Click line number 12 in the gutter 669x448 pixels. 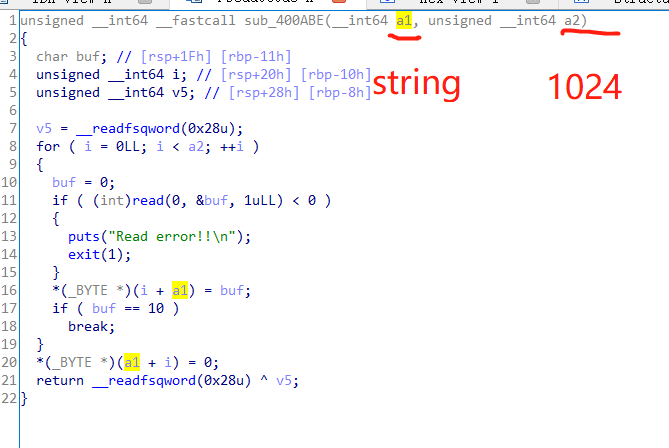tap(9, 218)
